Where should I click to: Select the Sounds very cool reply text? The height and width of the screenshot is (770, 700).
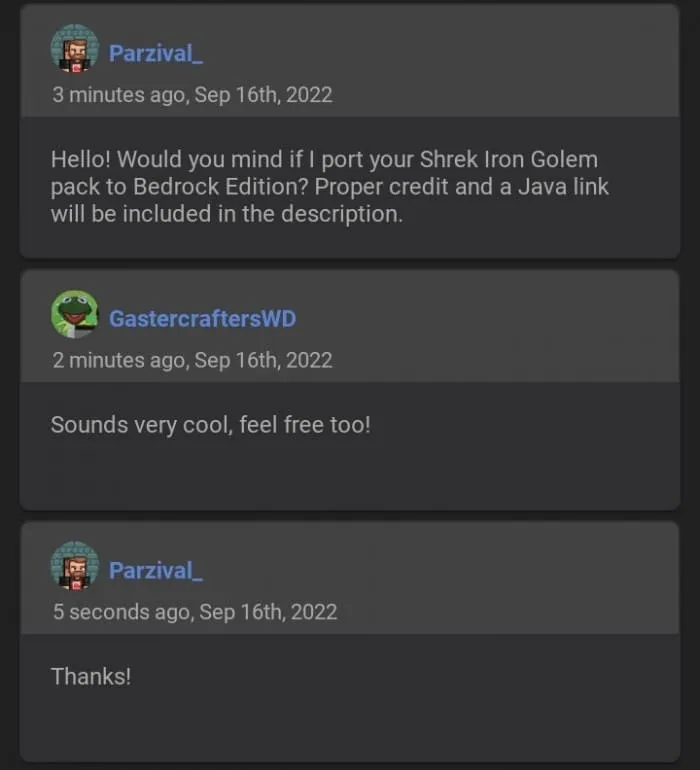tap(210, 425)
